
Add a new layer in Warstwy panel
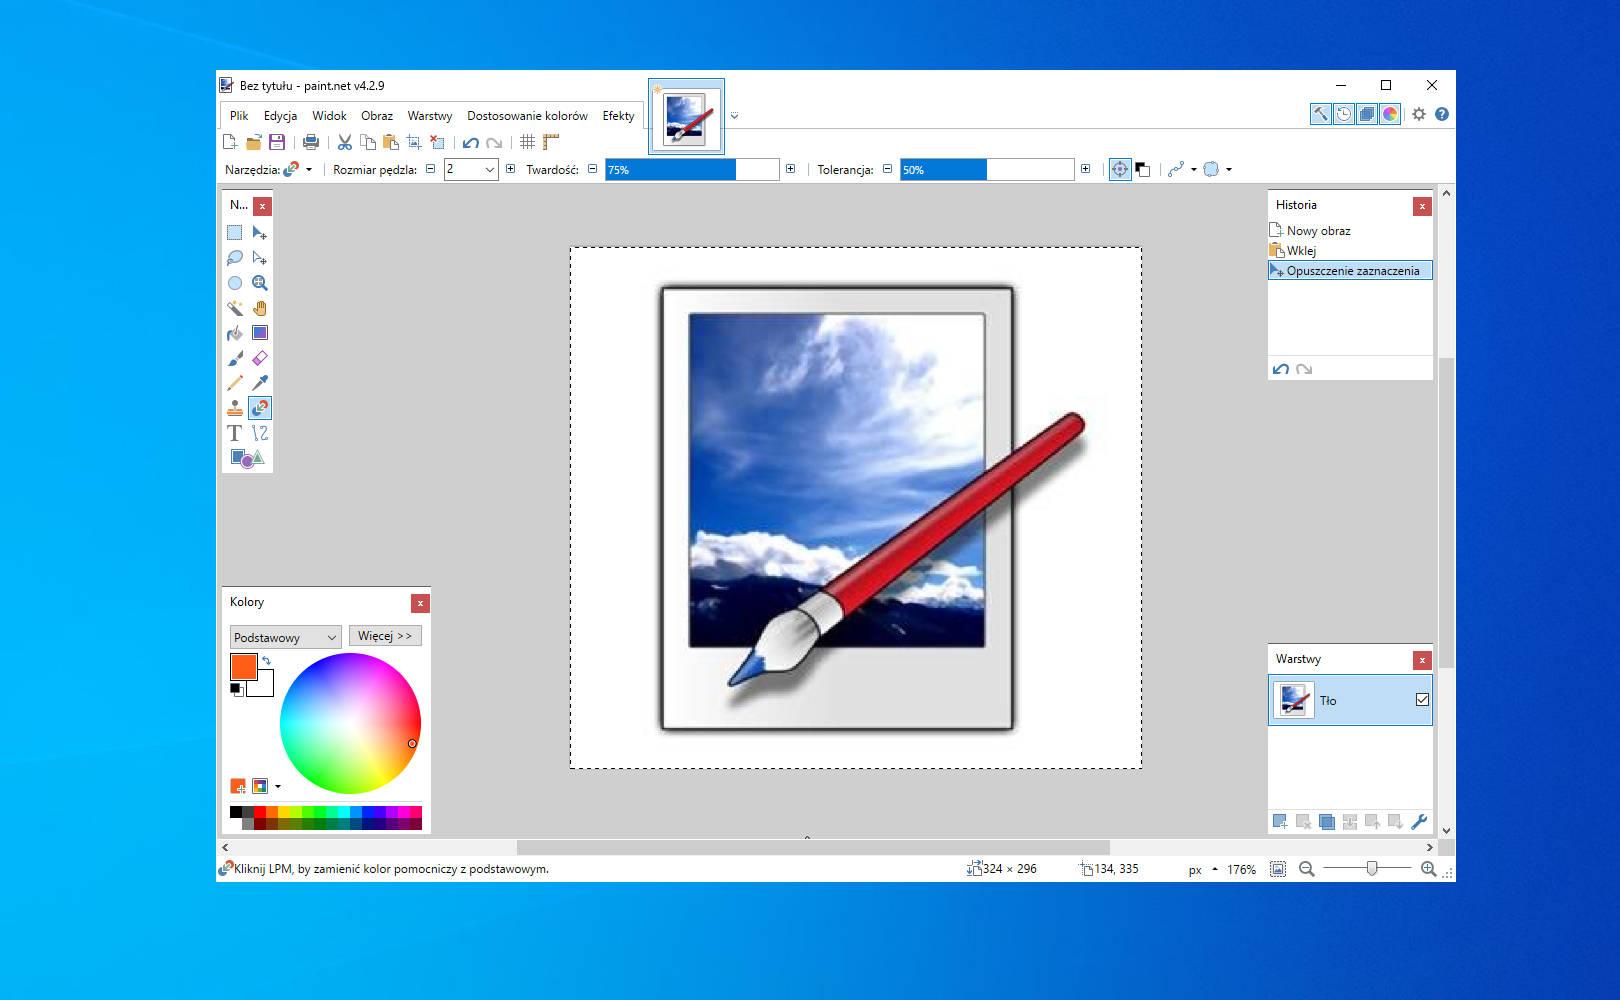pos(1281,821)
